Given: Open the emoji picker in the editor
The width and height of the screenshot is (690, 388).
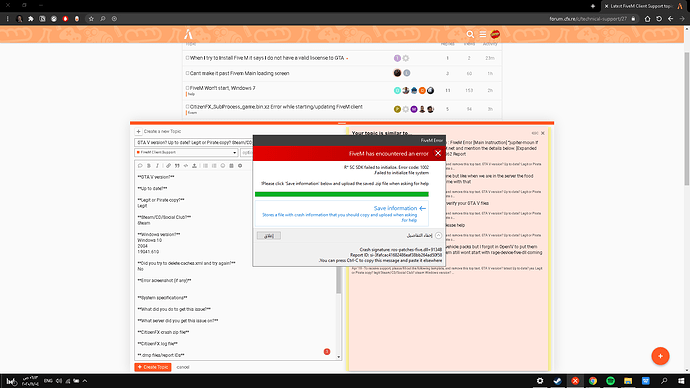Looking at the screenshot, I should point(223,166).
